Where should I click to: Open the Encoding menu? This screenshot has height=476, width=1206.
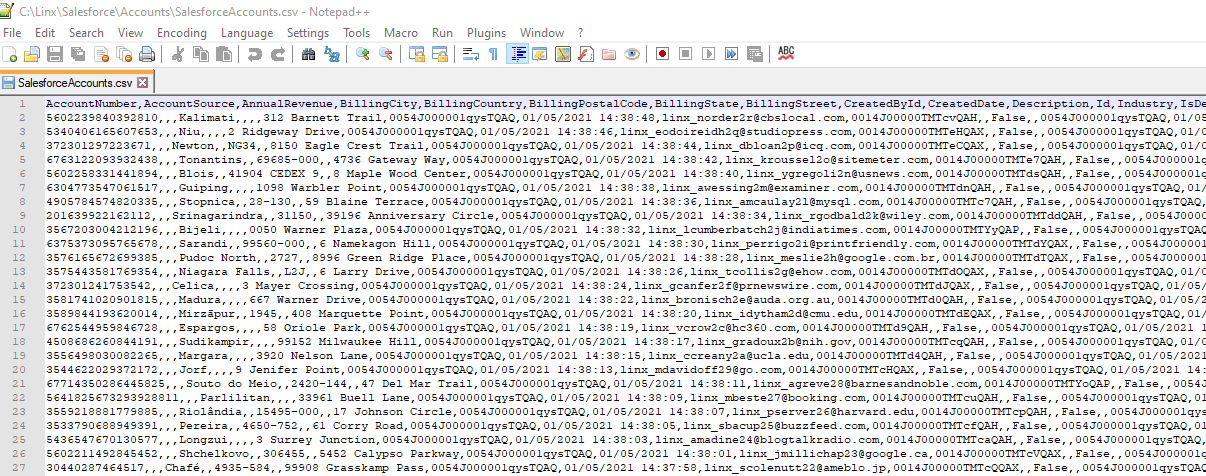tap(181, 33)
